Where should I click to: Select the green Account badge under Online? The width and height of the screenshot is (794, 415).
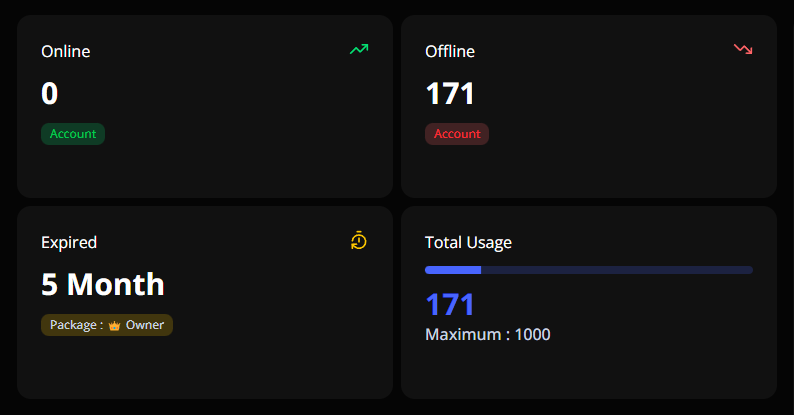(73, 134)
